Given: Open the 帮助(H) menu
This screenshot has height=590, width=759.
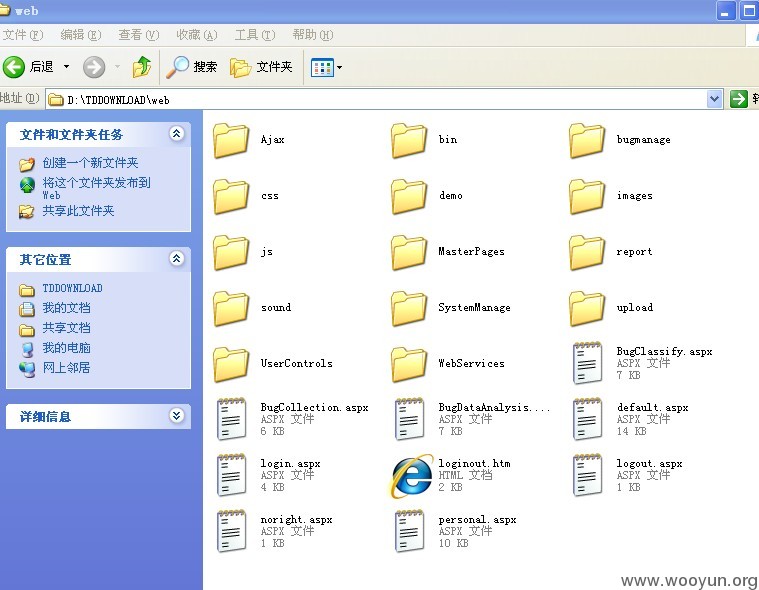Looking at the screenshot, I should tap(313, 35).
